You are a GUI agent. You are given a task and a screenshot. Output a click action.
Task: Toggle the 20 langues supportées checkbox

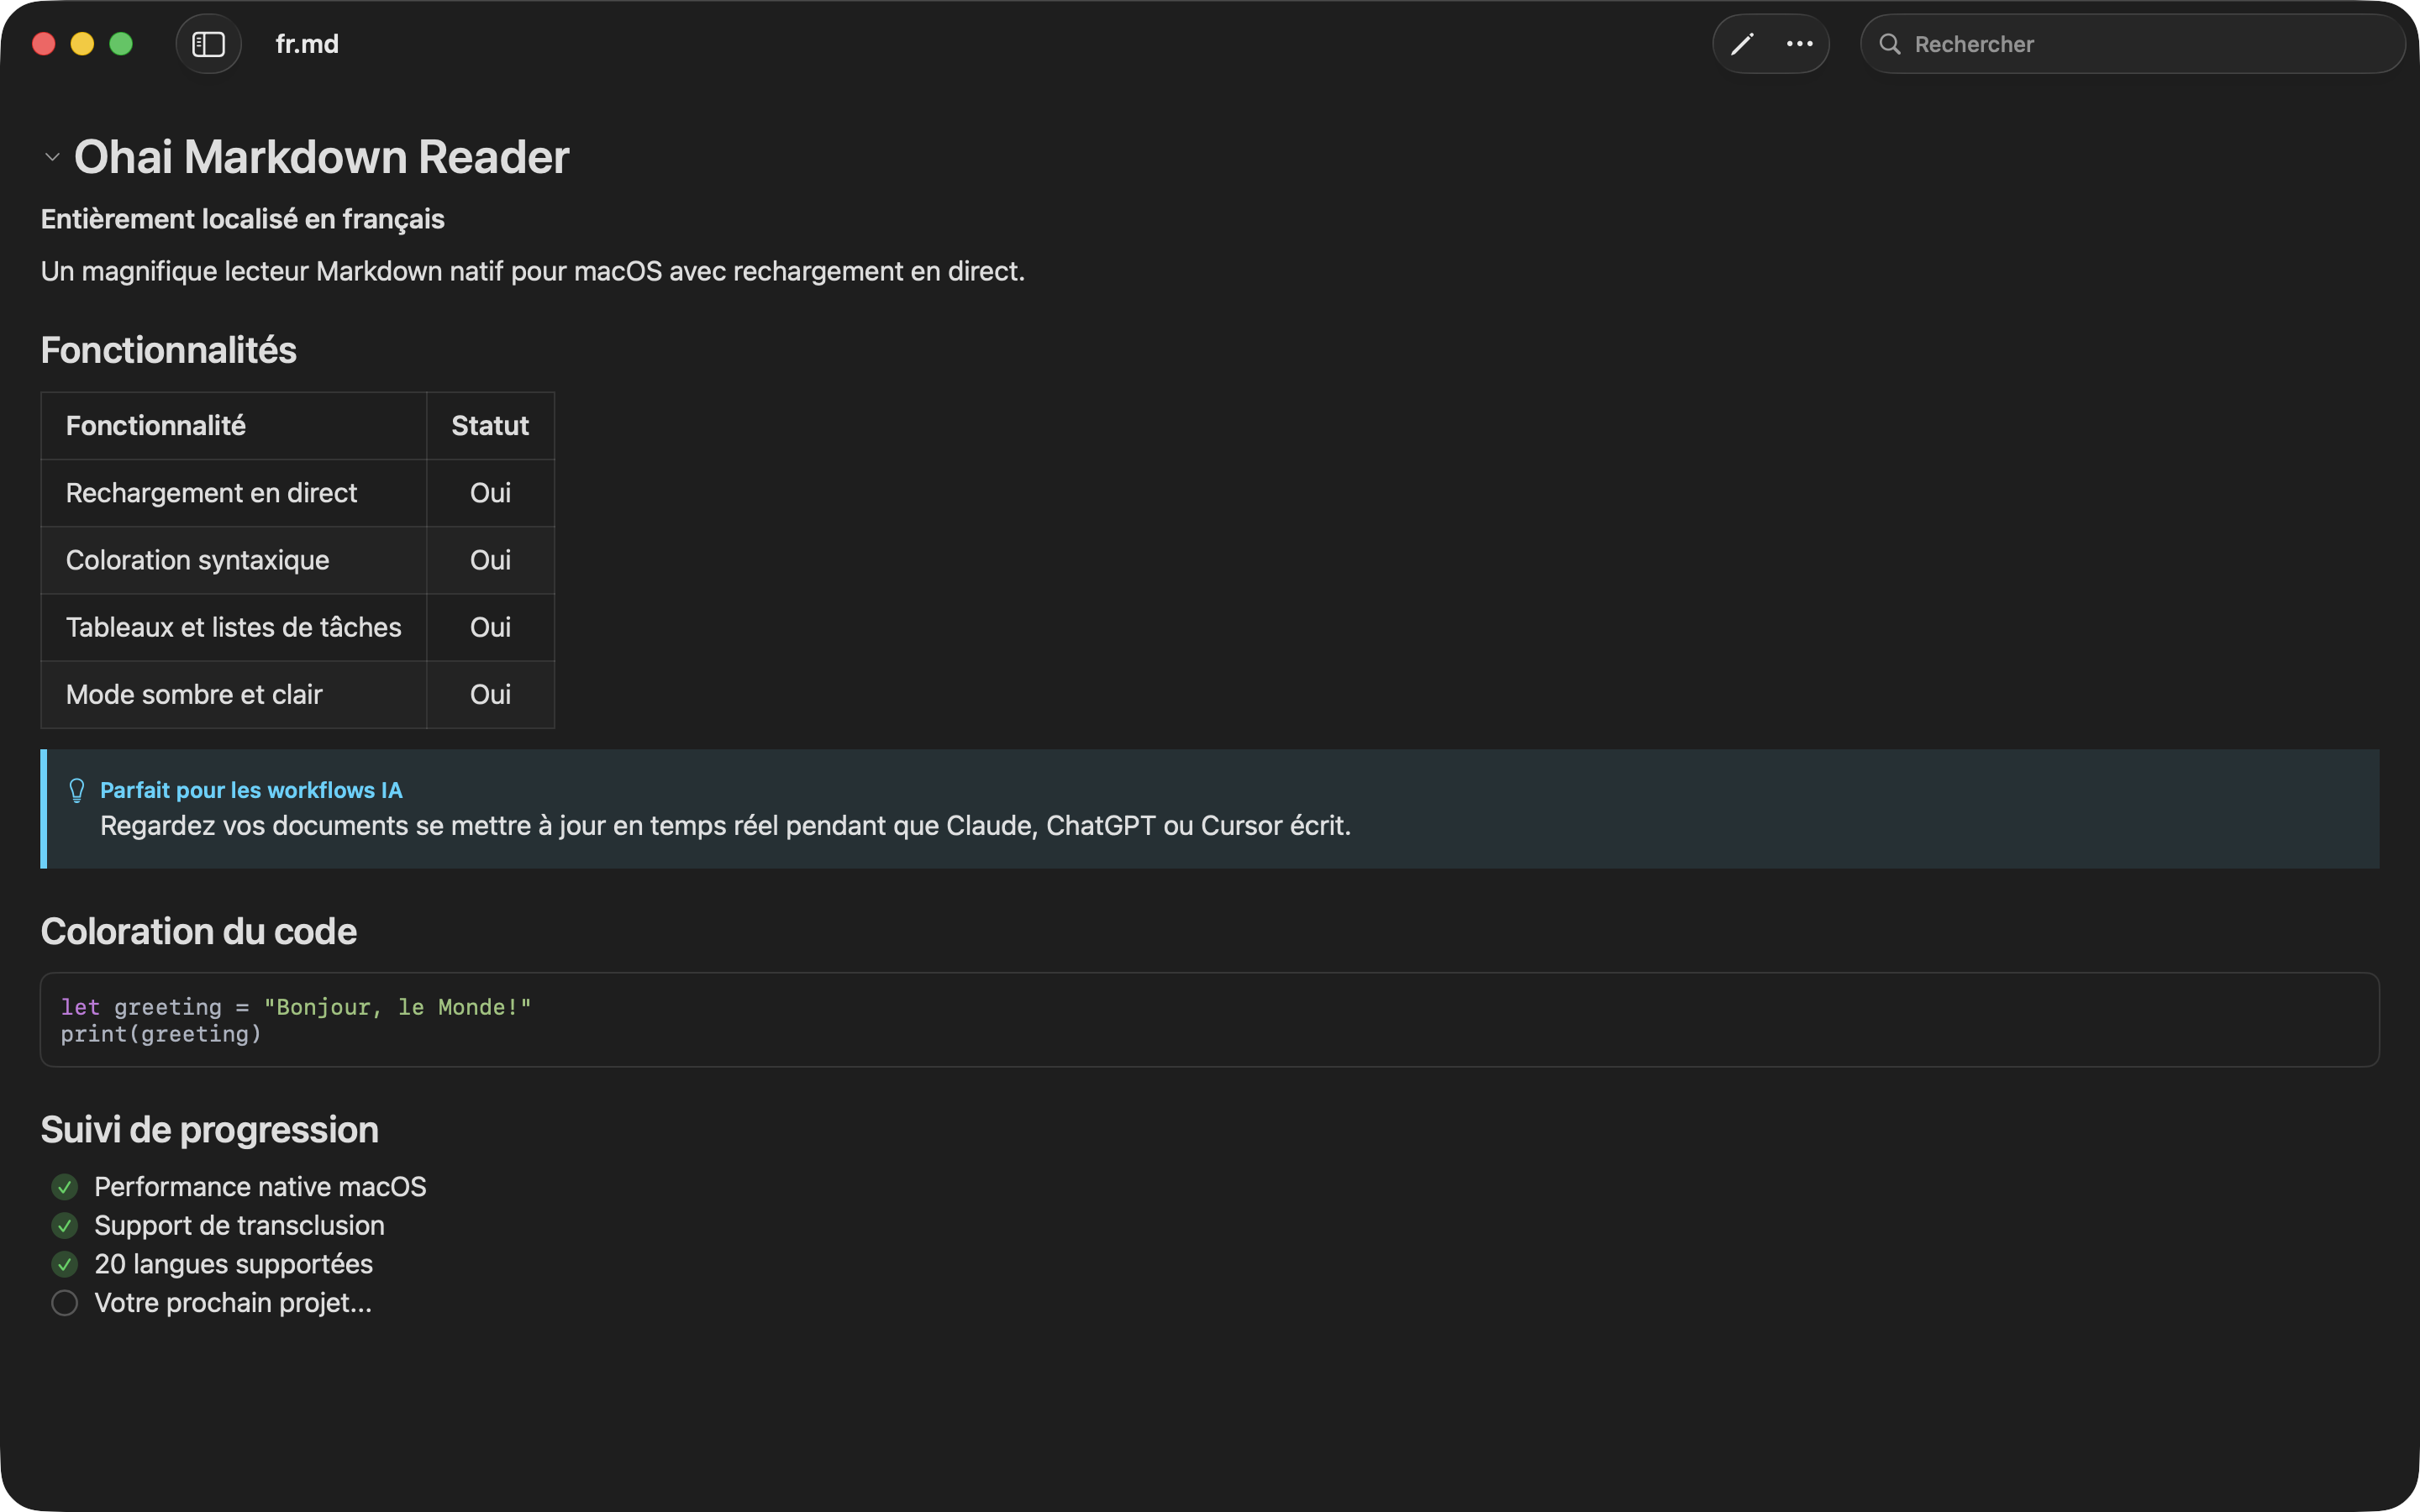click(x=65, y=1265)
